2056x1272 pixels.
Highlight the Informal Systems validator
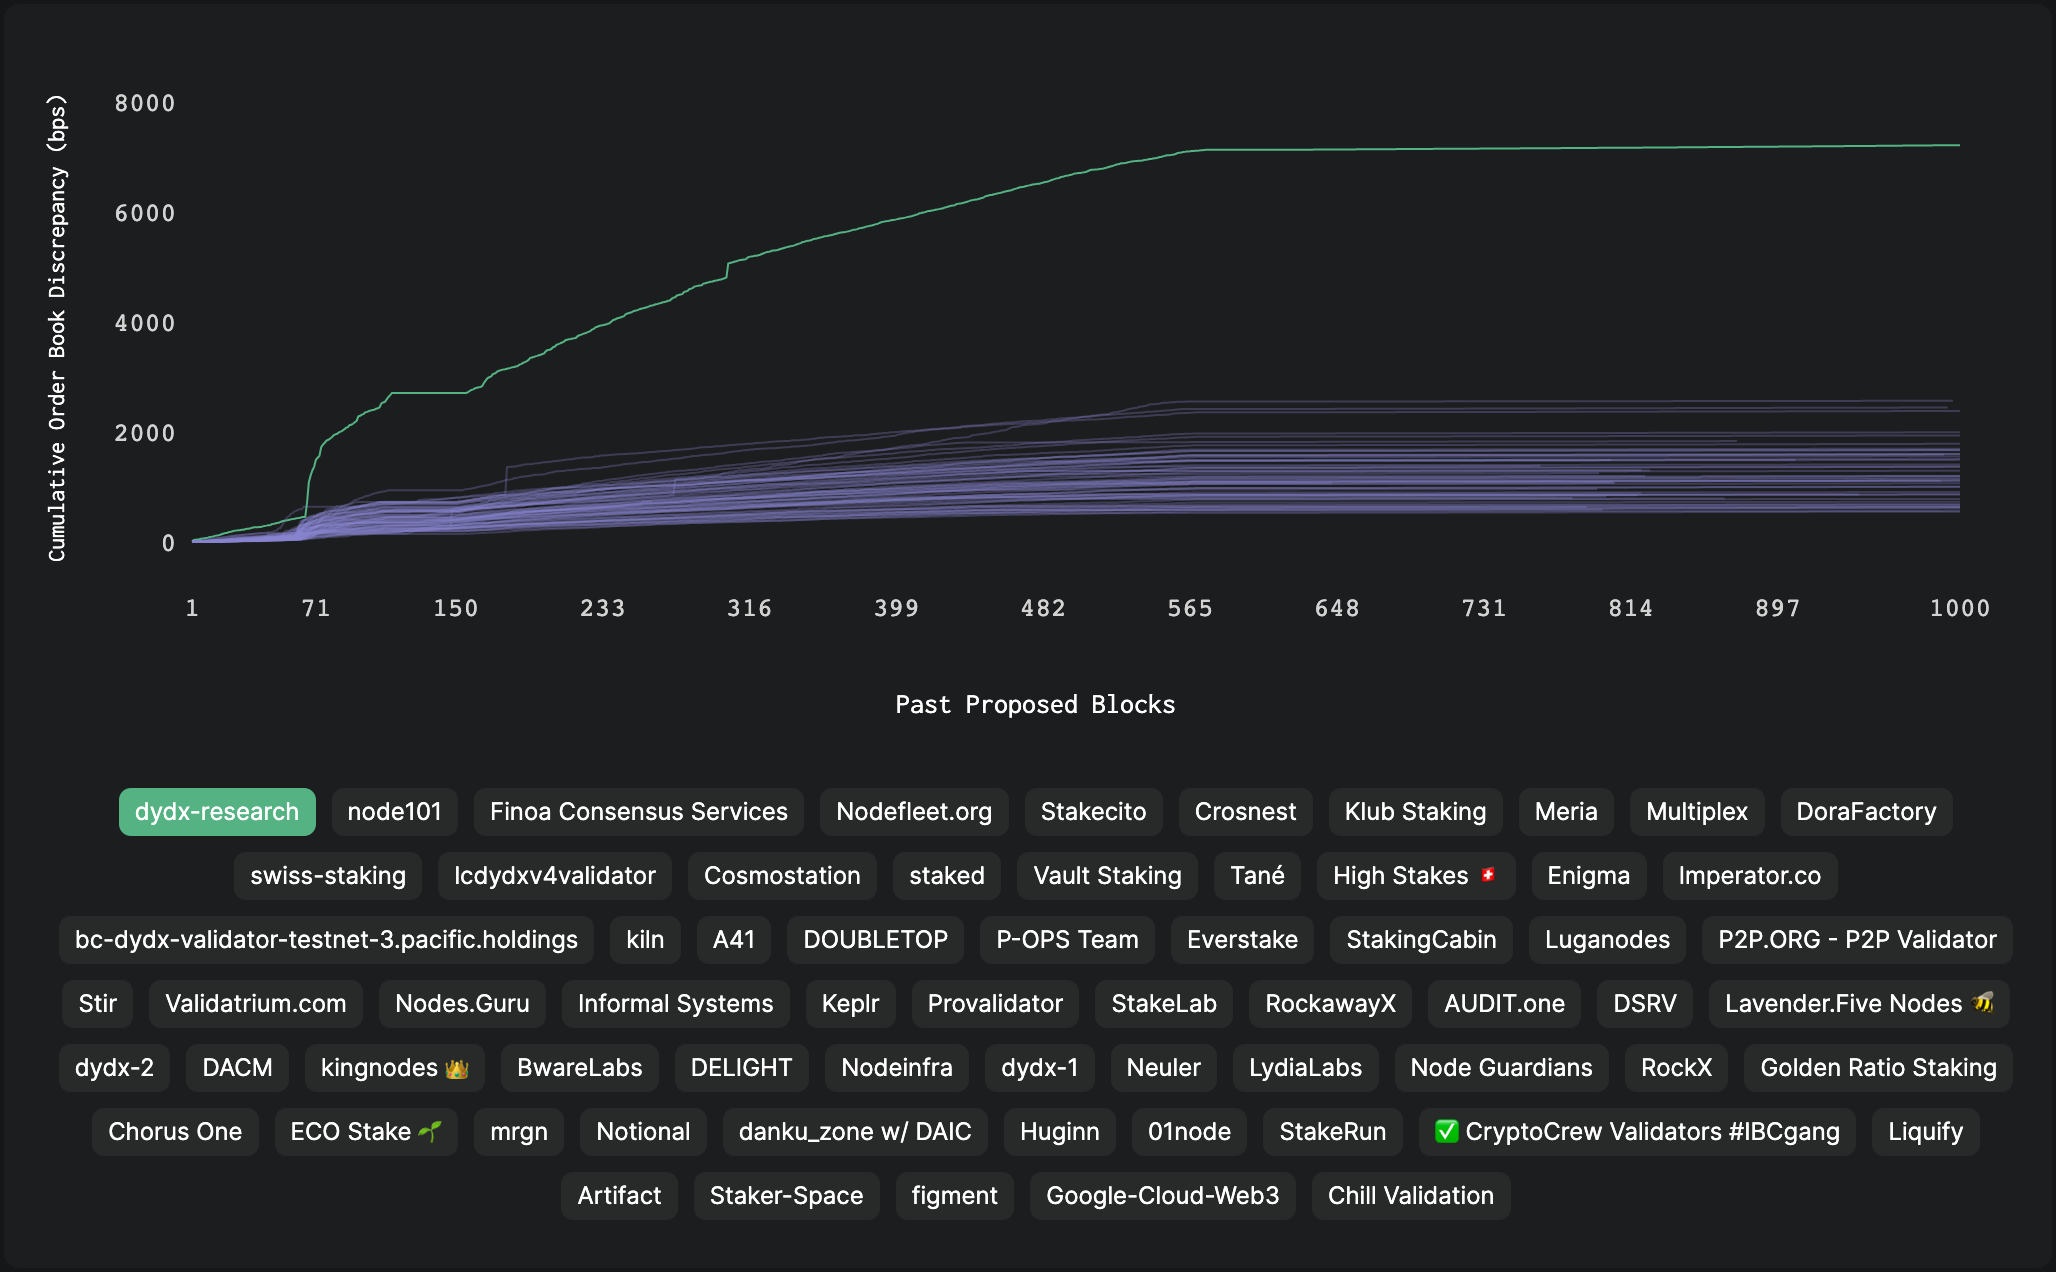click(675, 1003)
